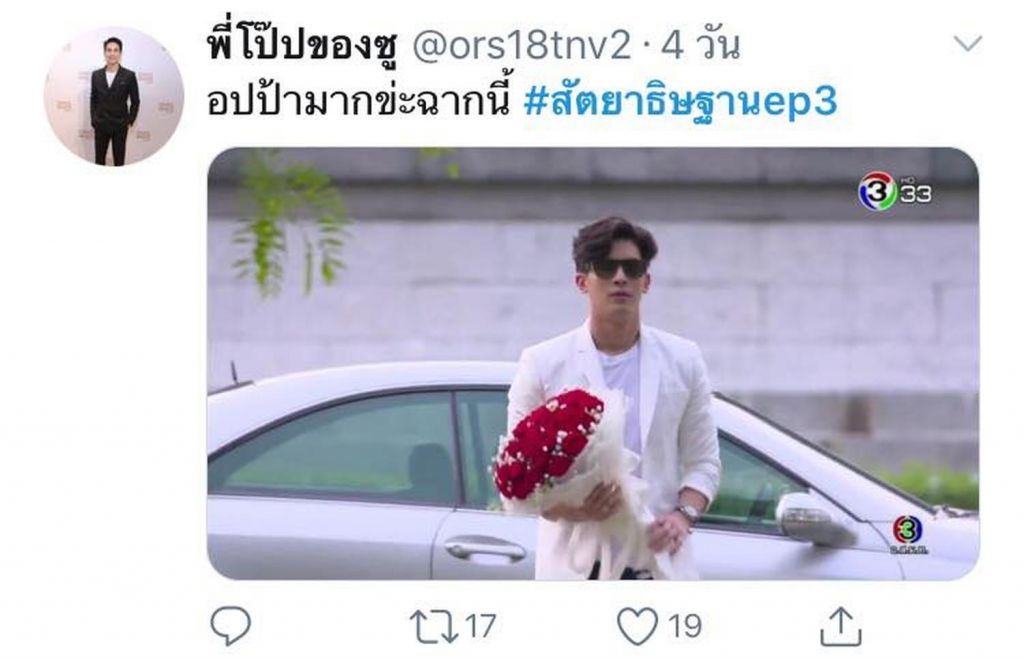The width and height of the screenshot is (1024, 659).
Task: Retweet this post using the arrows icon
Action: coord(434,626)
